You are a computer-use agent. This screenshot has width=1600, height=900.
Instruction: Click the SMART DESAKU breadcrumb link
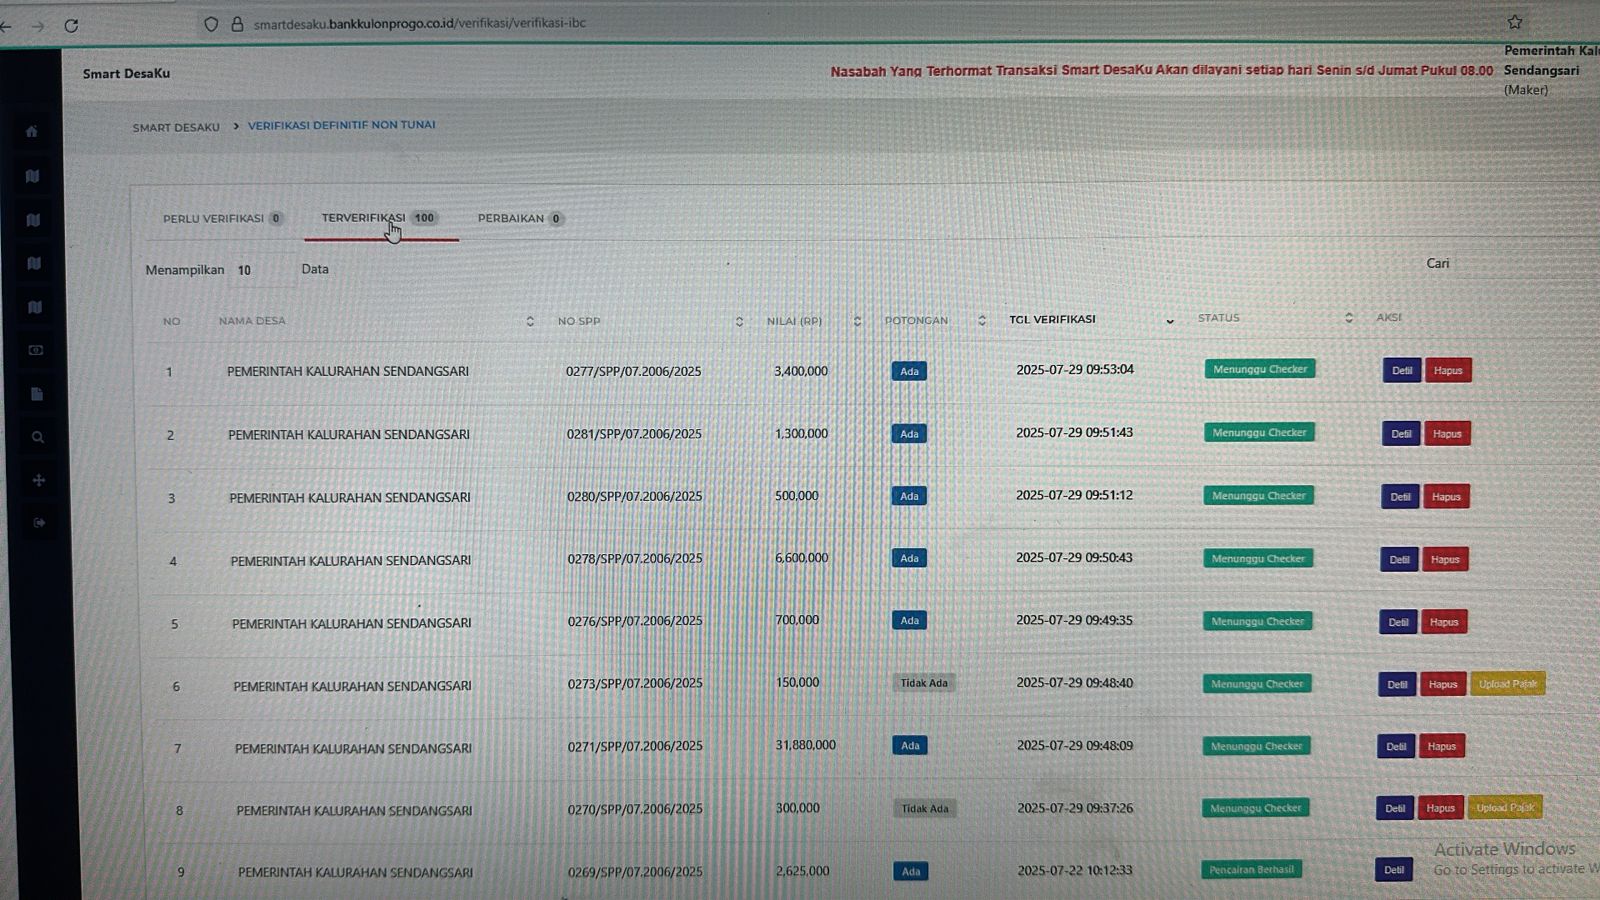click(176, 127)
